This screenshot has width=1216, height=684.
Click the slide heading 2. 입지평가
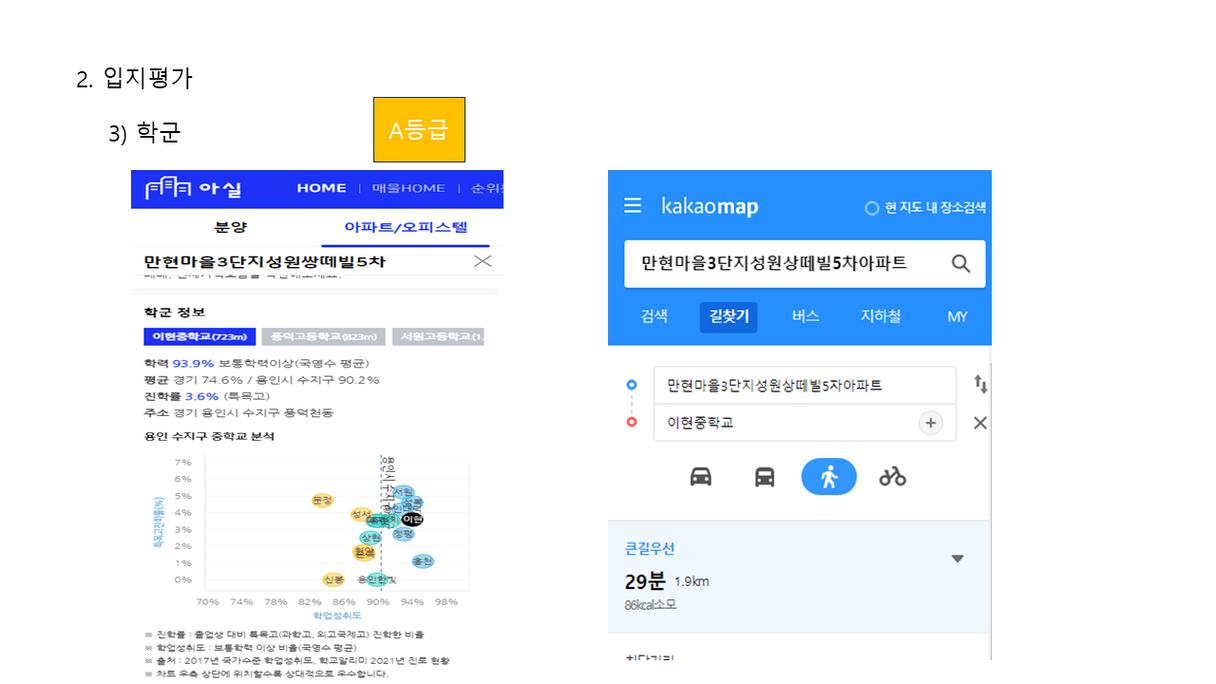point(134,78)
